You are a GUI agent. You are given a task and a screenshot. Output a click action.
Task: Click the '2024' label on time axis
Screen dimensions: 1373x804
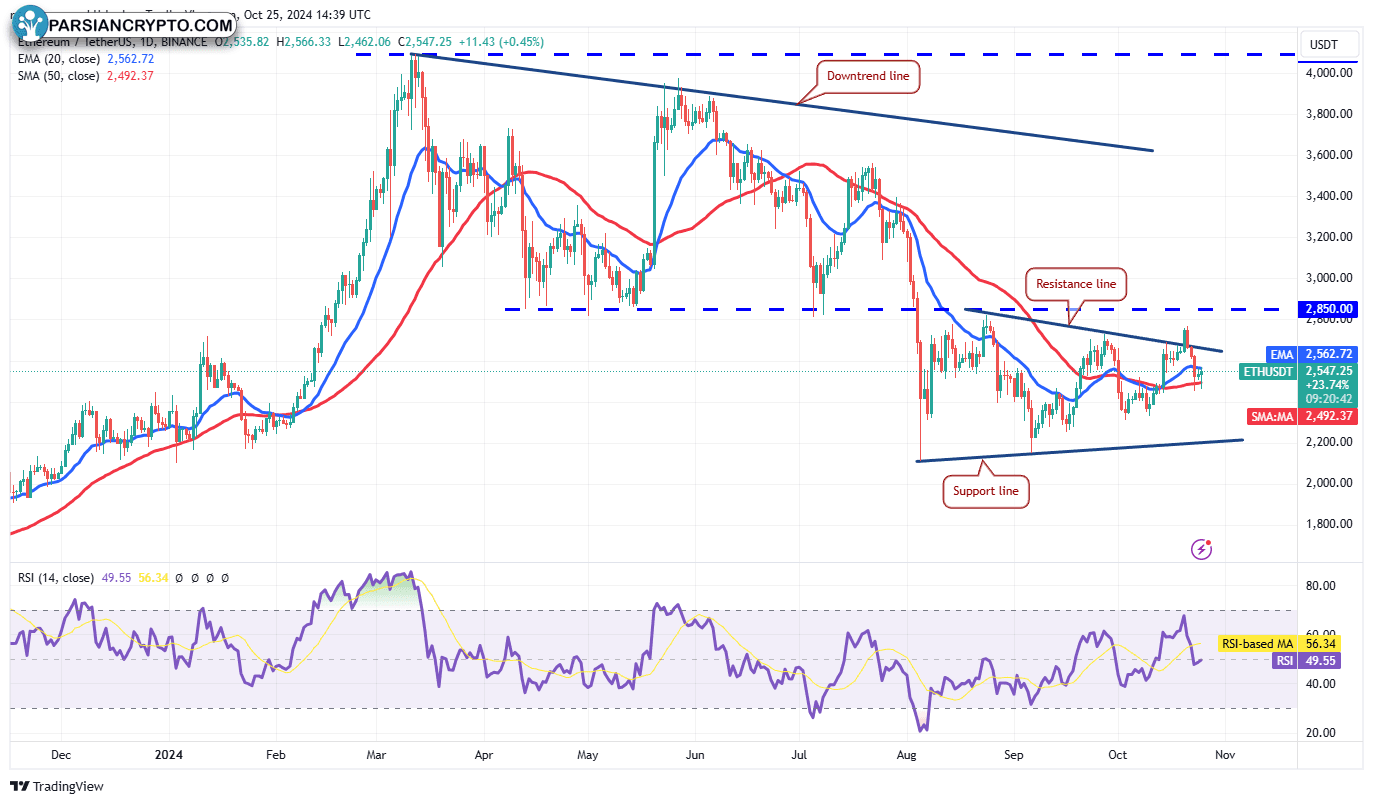tap(168, 756)
